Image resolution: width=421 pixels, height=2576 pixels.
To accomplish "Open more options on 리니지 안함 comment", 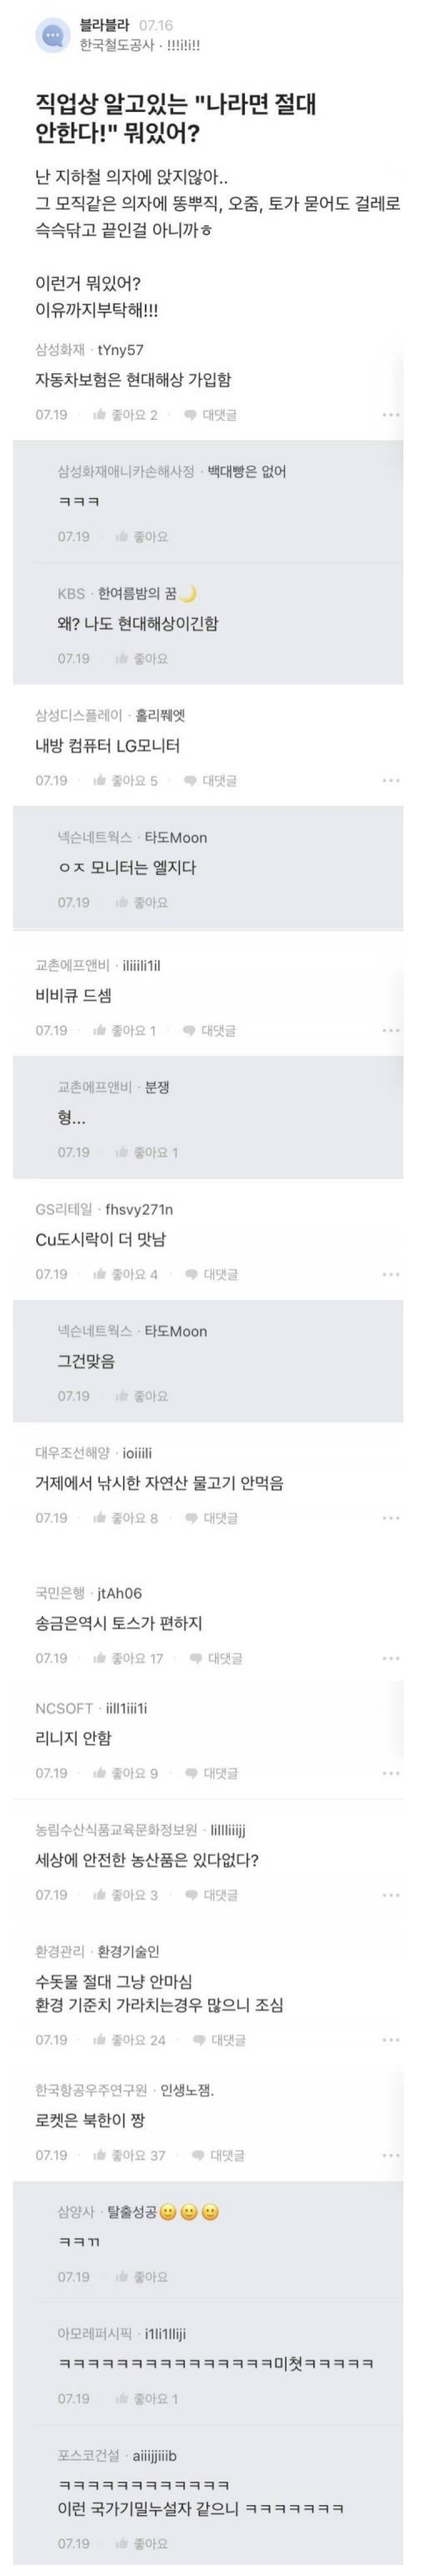I will tap(391, 1773).
